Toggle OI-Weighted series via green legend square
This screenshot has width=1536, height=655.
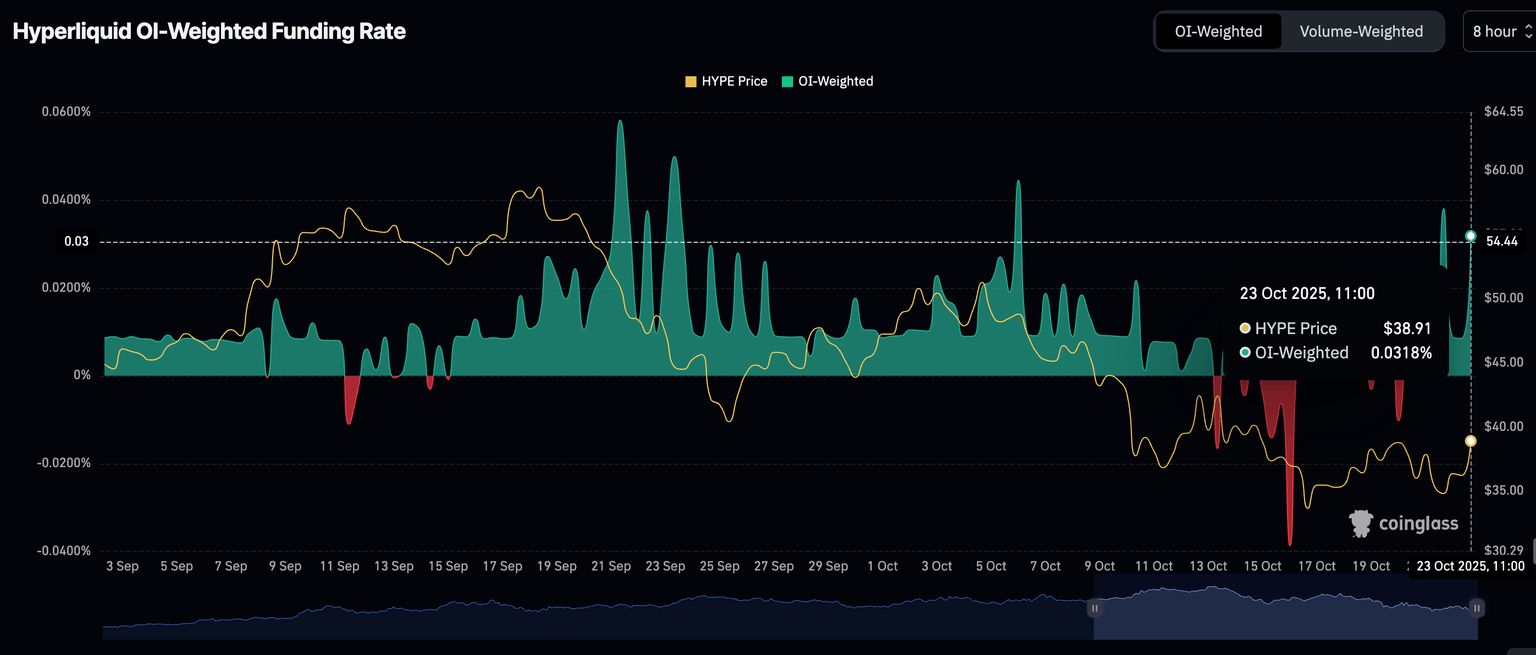click(x=788, y=81)
